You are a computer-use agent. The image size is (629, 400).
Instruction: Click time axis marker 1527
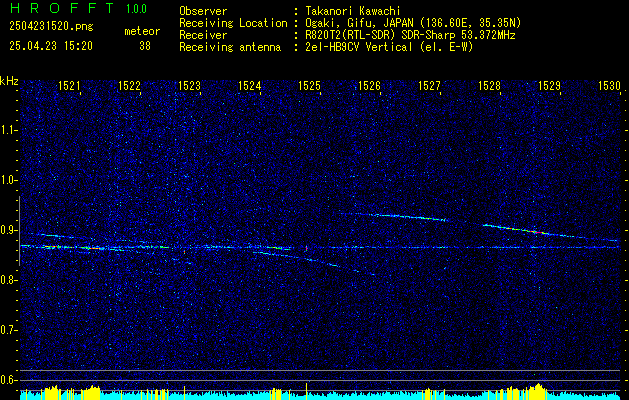pos(429,85)
